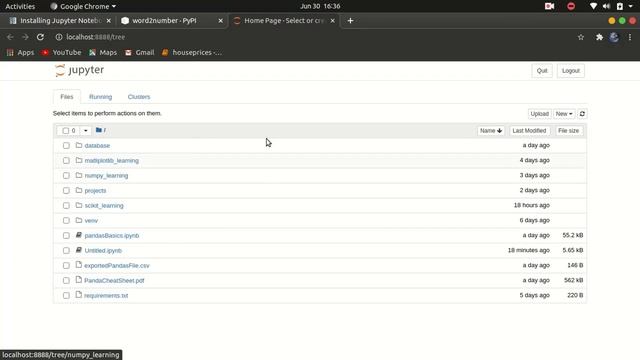Open Chrome extensions puzzle icon

coord(599,37)
